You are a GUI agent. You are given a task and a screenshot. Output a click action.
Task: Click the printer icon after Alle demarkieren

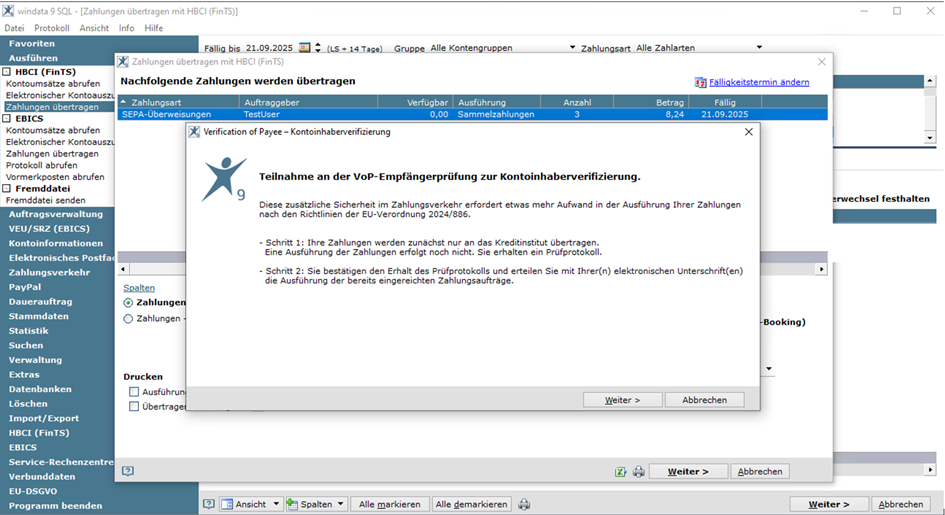(x=524, y=505)
